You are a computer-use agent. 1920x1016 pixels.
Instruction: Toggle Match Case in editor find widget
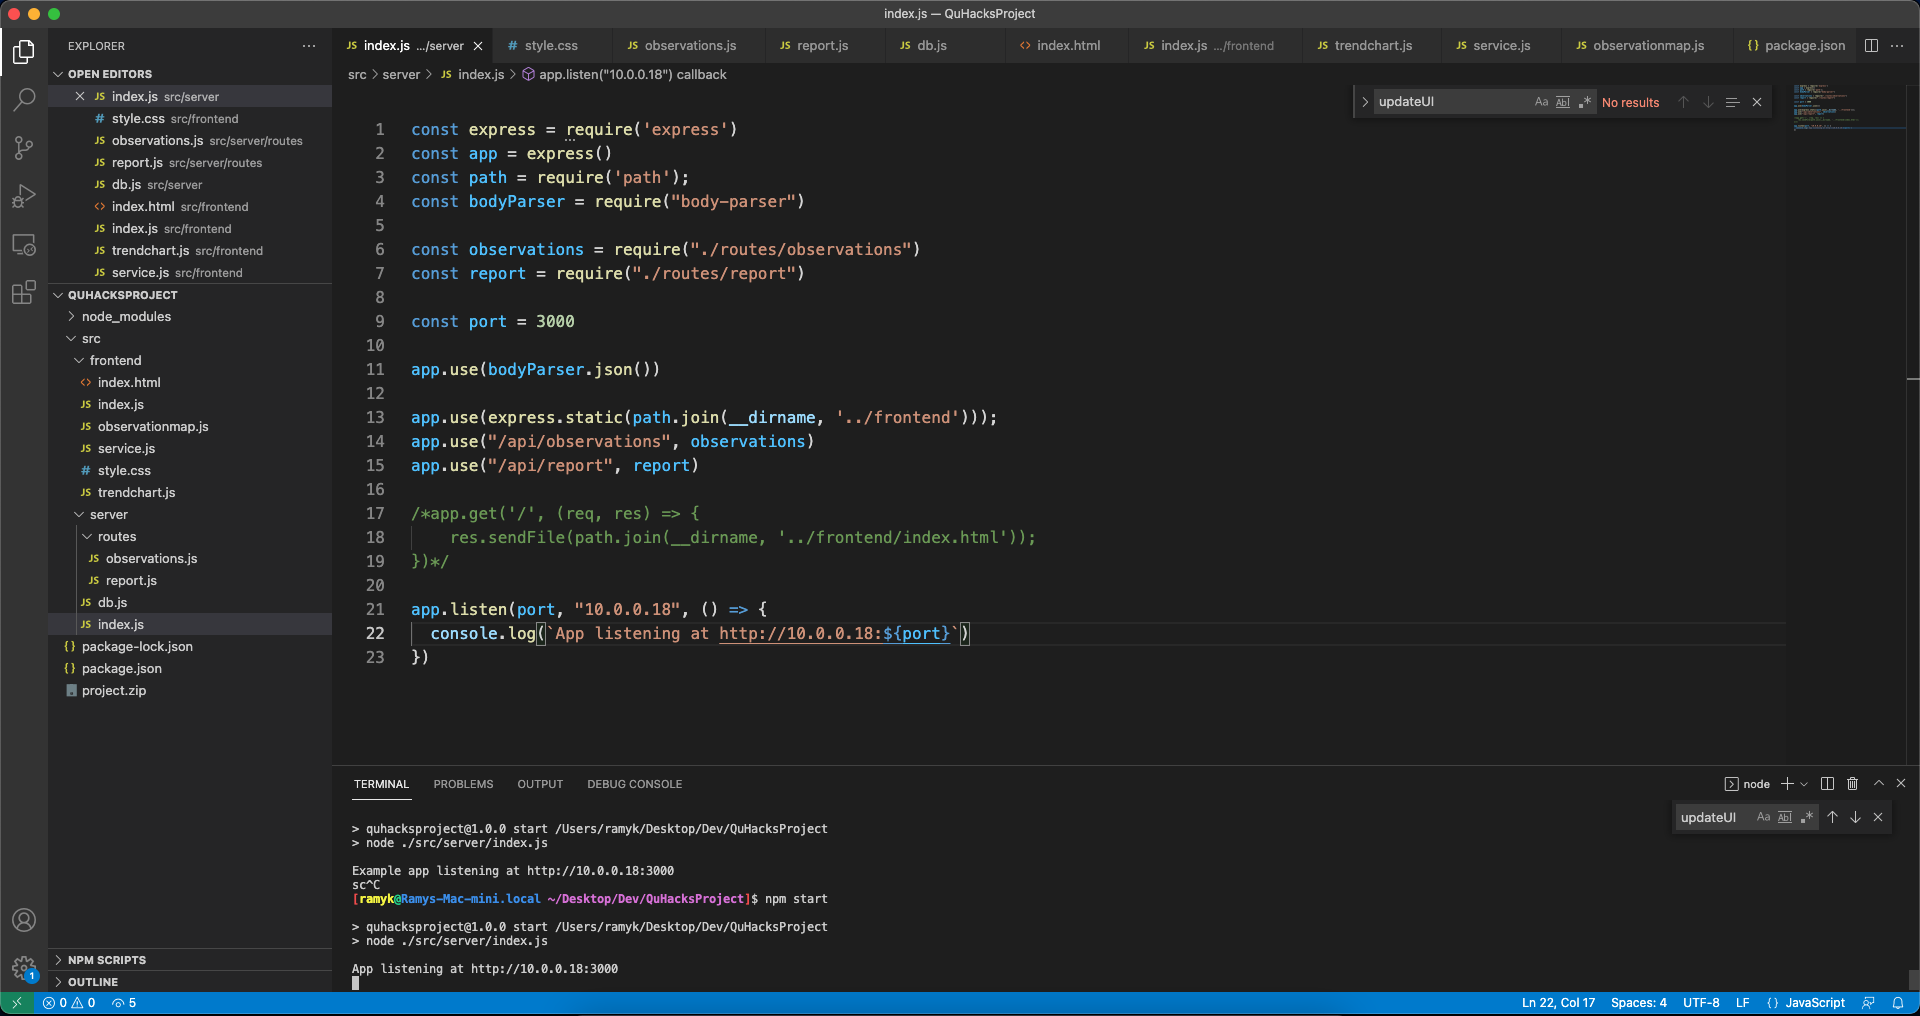[x=1541, y=102]
